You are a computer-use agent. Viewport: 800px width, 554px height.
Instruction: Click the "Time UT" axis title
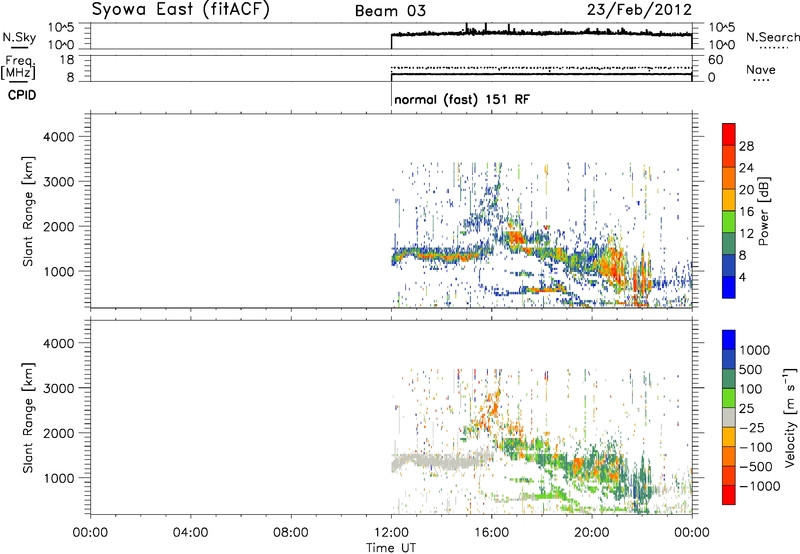[391, 547]
